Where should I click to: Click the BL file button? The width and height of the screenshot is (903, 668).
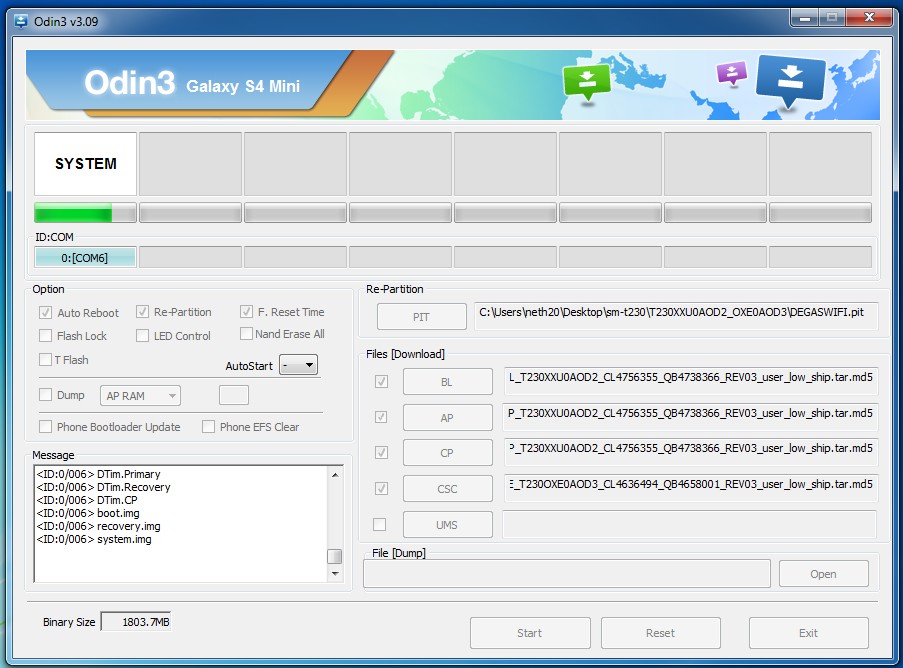pyautogui.click(x=447, y=382)
